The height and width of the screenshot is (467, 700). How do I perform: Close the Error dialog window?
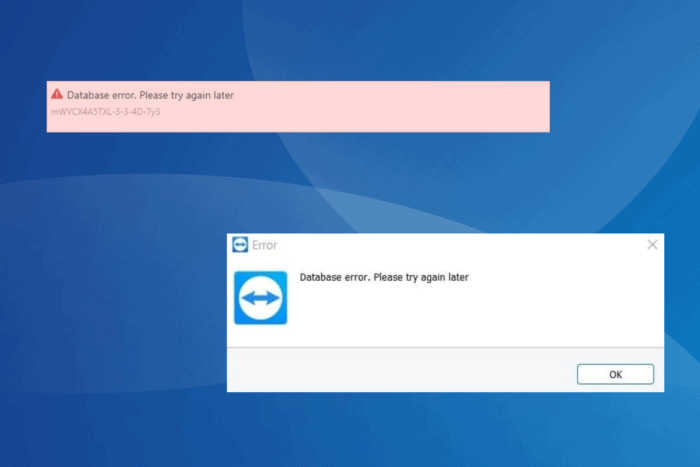point(652,245)
